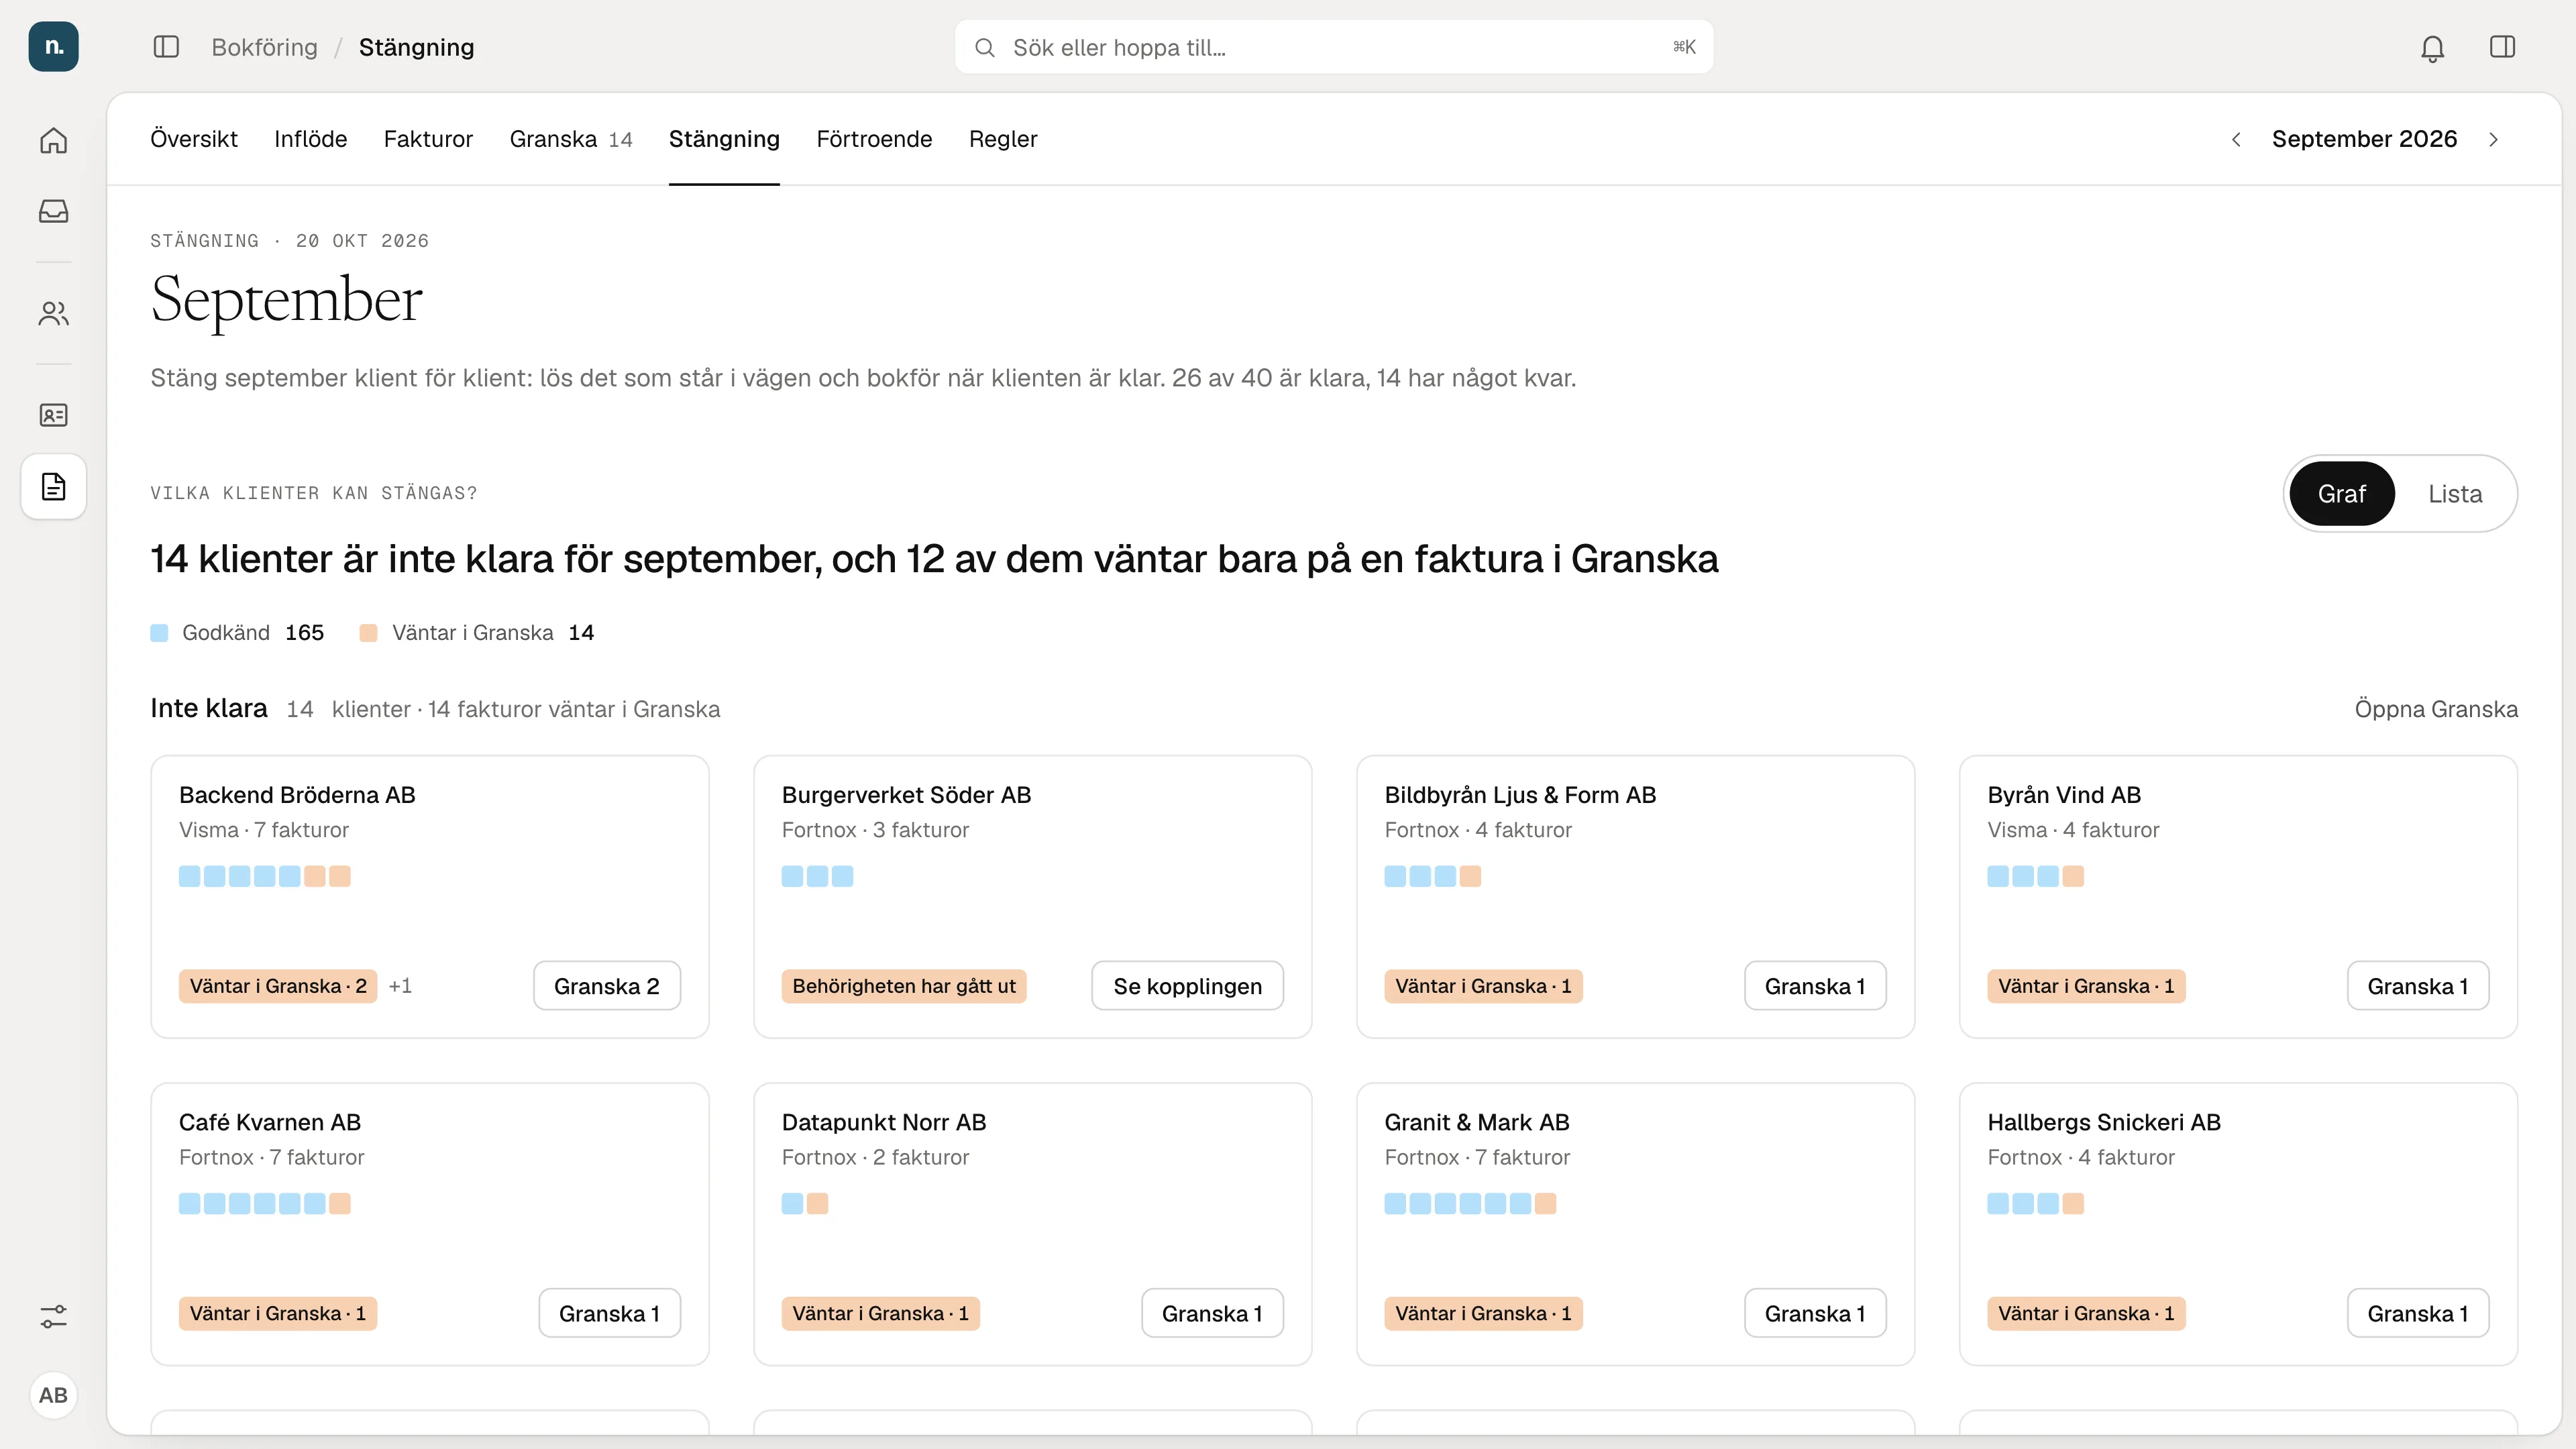The height and width of the screenshot is (1449, 2576).
Task: Click the n. app logo
Action: (x=53, y=47)
